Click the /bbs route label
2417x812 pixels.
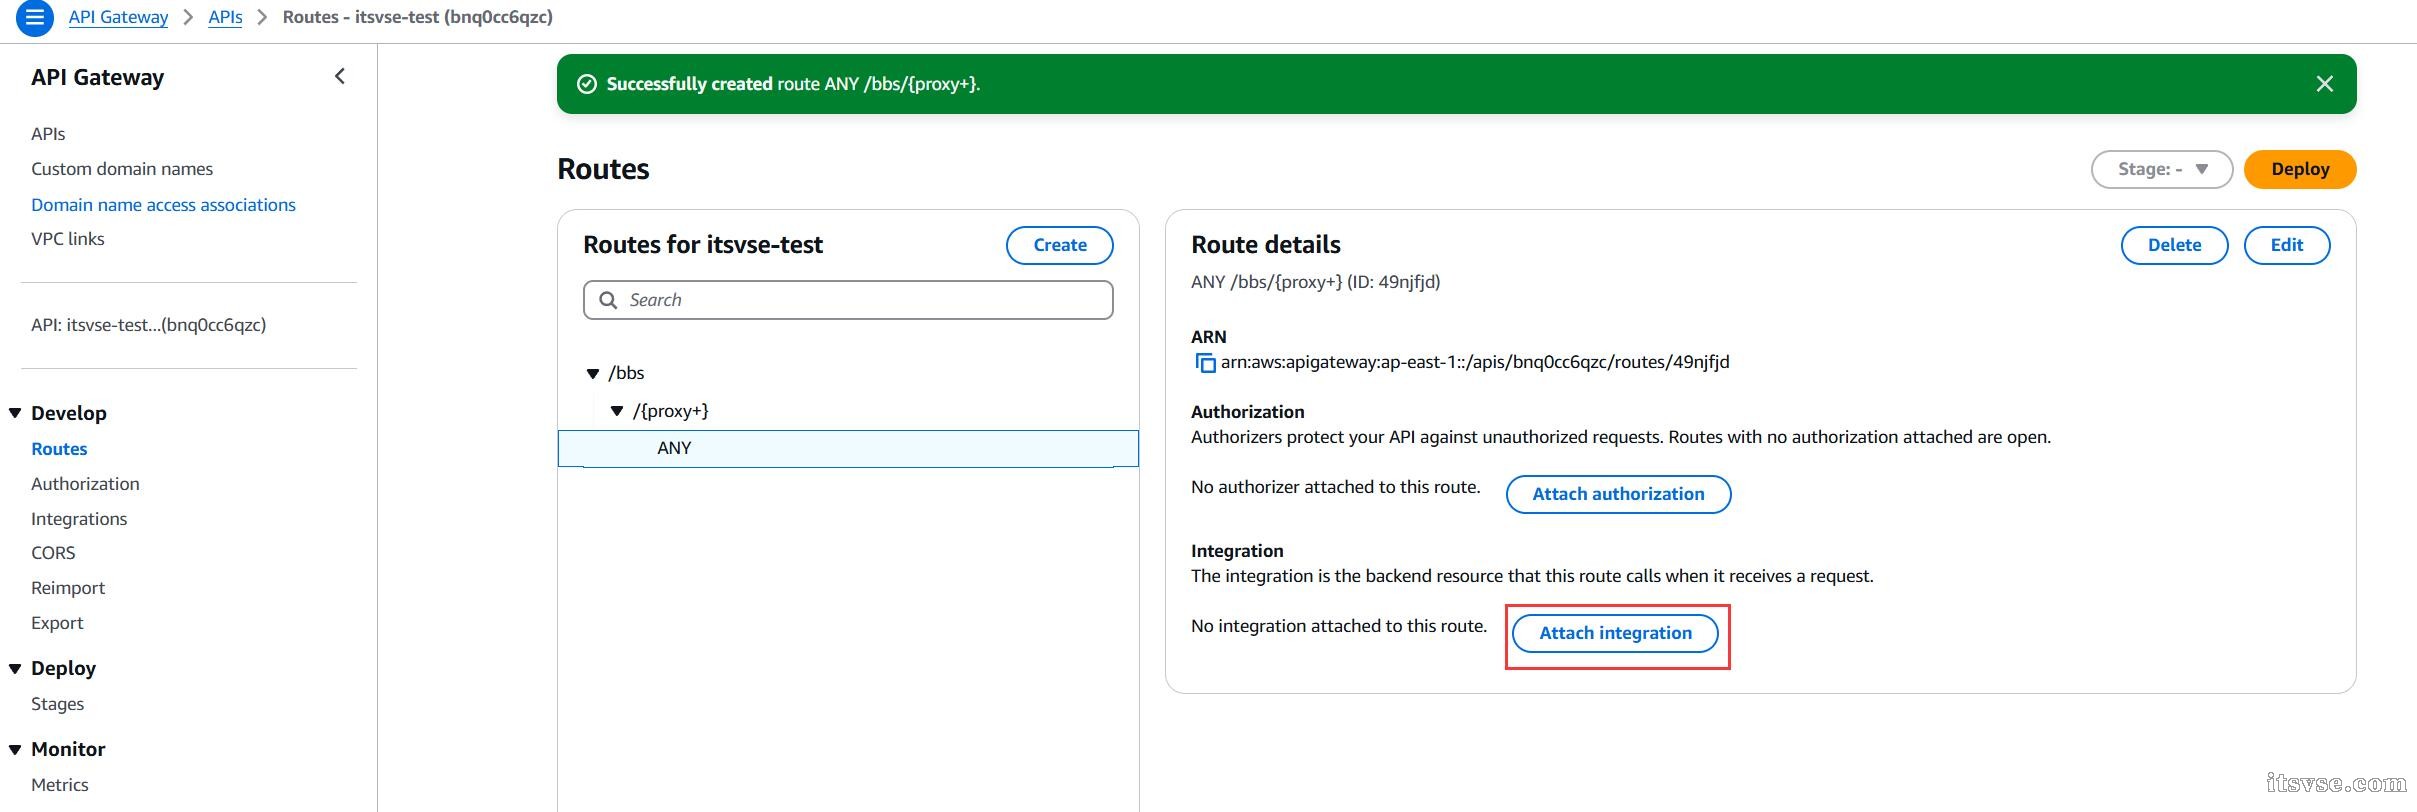coord(626,373)
